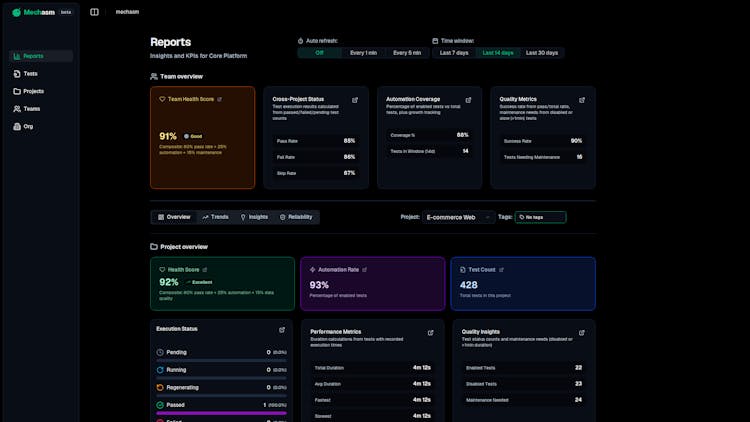The width and height of the screenshot is (750, 422).
Task: Click the Passed progress bar
Action: point(221,412)
